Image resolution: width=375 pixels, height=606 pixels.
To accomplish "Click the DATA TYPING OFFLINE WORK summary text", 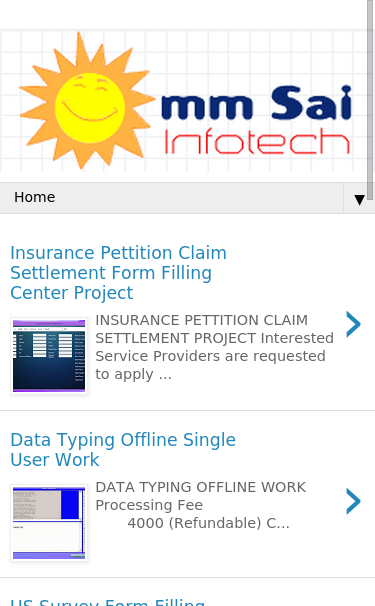I will click(x=200, y=487).
